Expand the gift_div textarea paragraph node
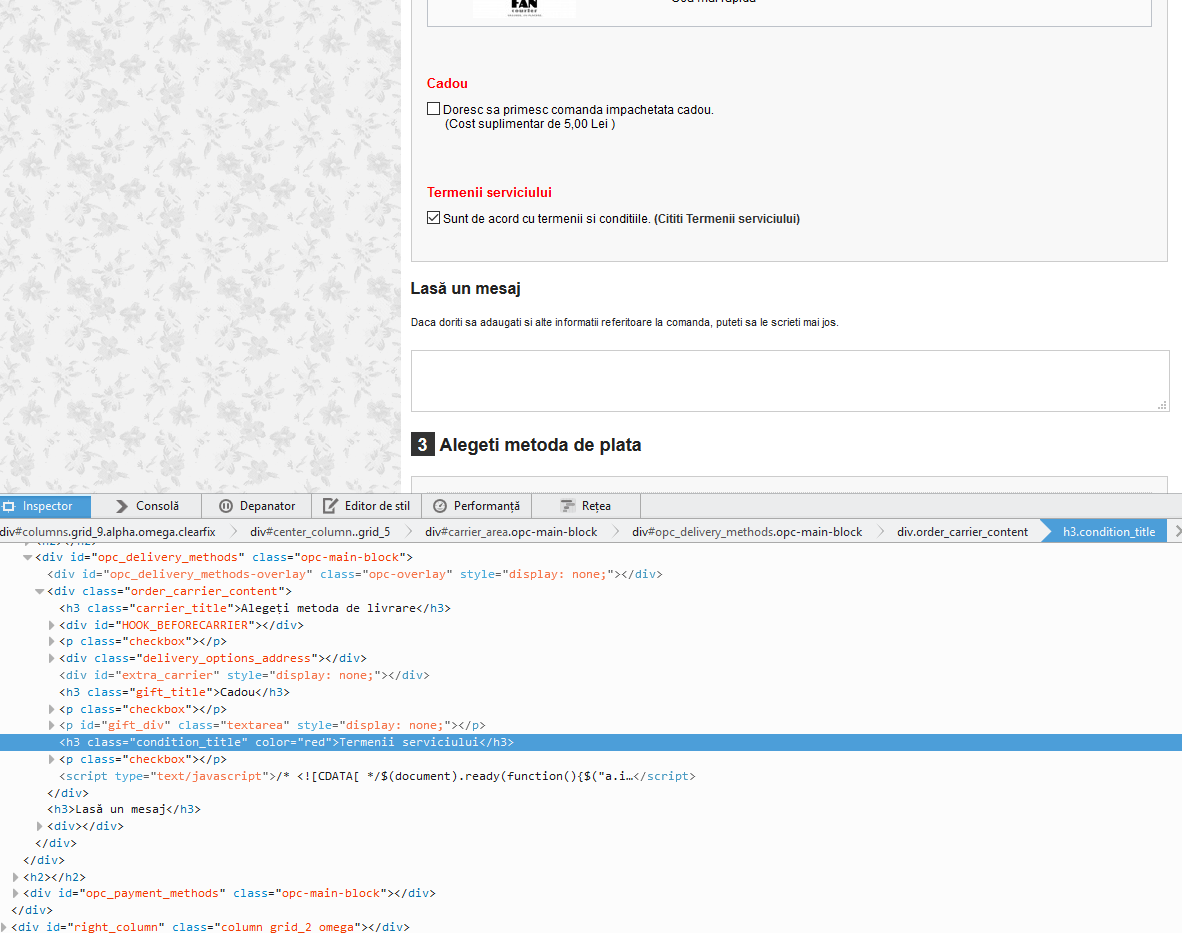Screen dimensions: 1182x933 51,726
